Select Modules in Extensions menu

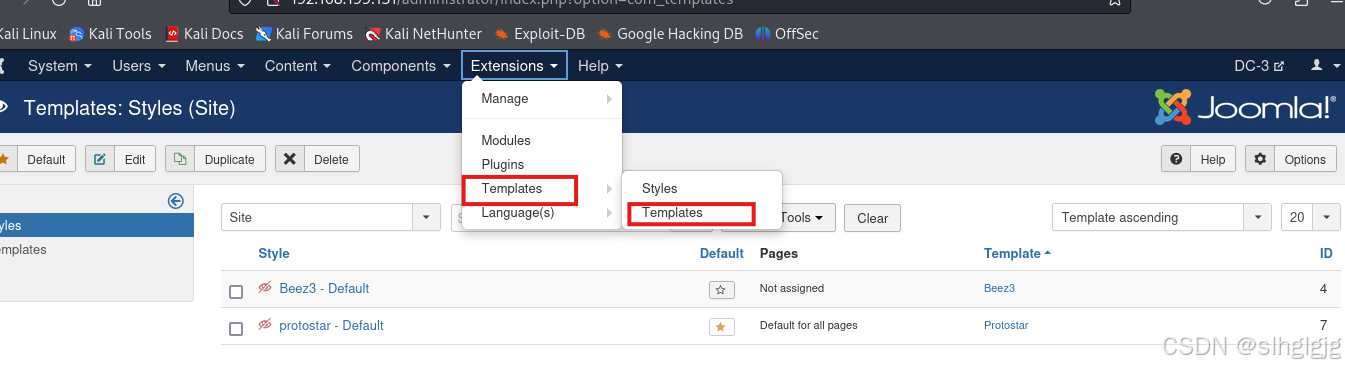tap(542, 141)
